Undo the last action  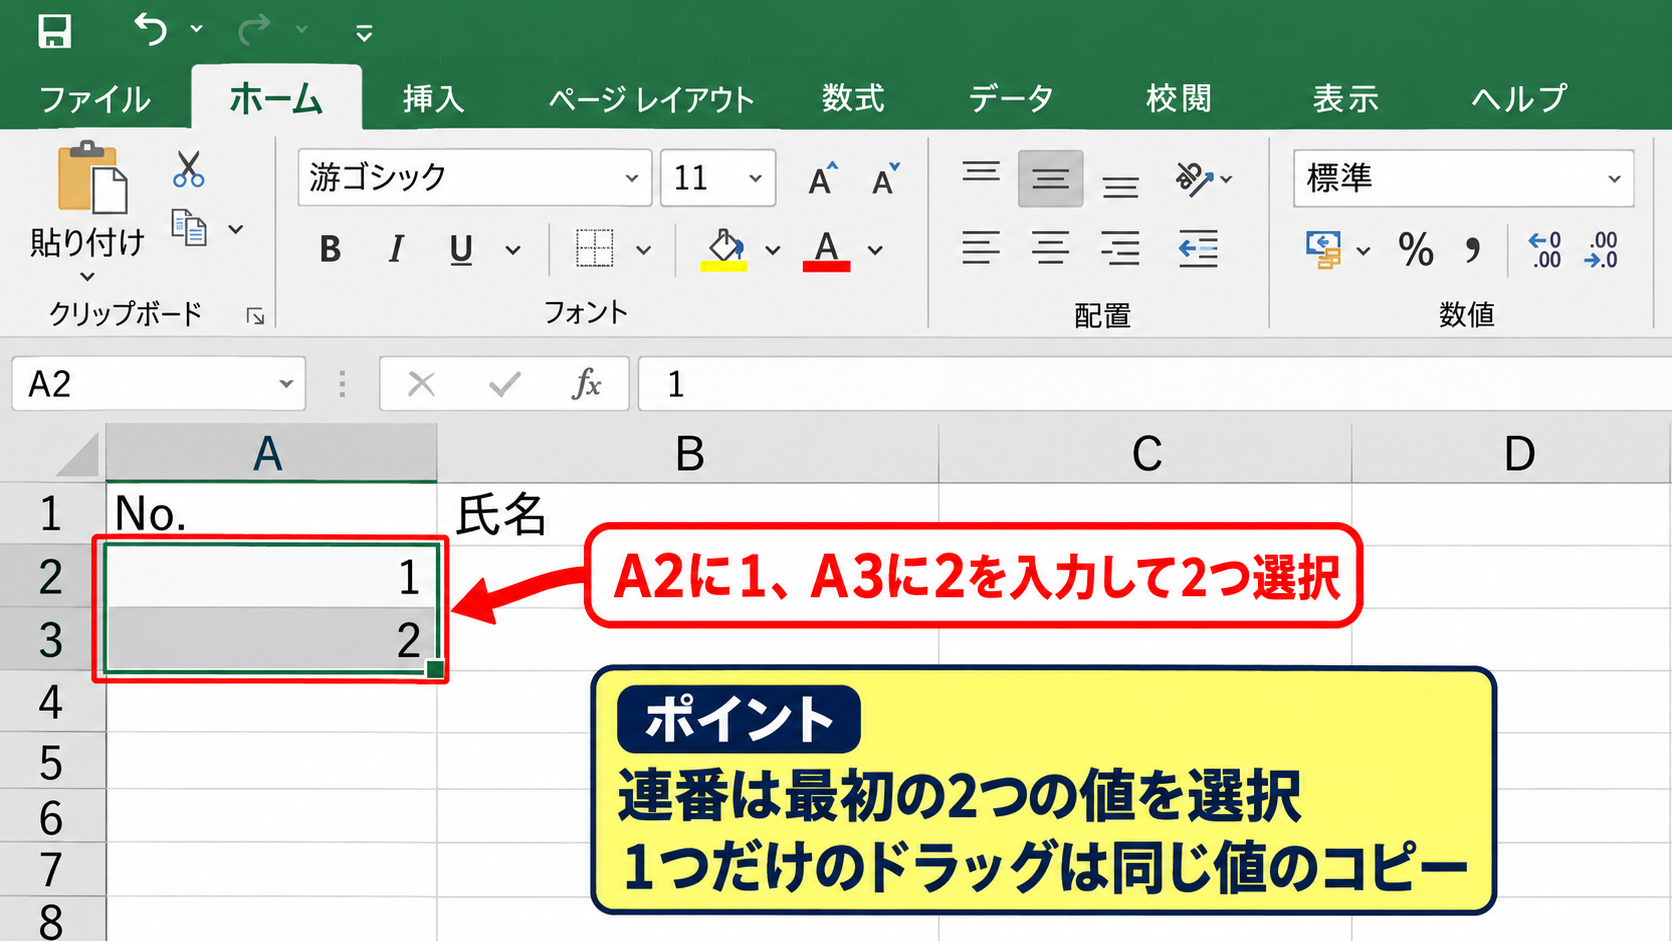pyautogui.click(x=151, y=29)
